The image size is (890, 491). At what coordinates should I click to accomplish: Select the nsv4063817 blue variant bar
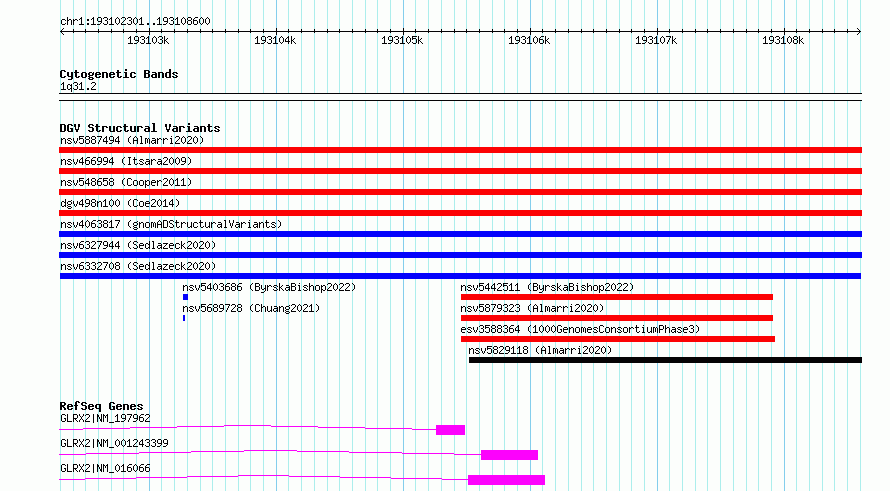pos(460,234)
